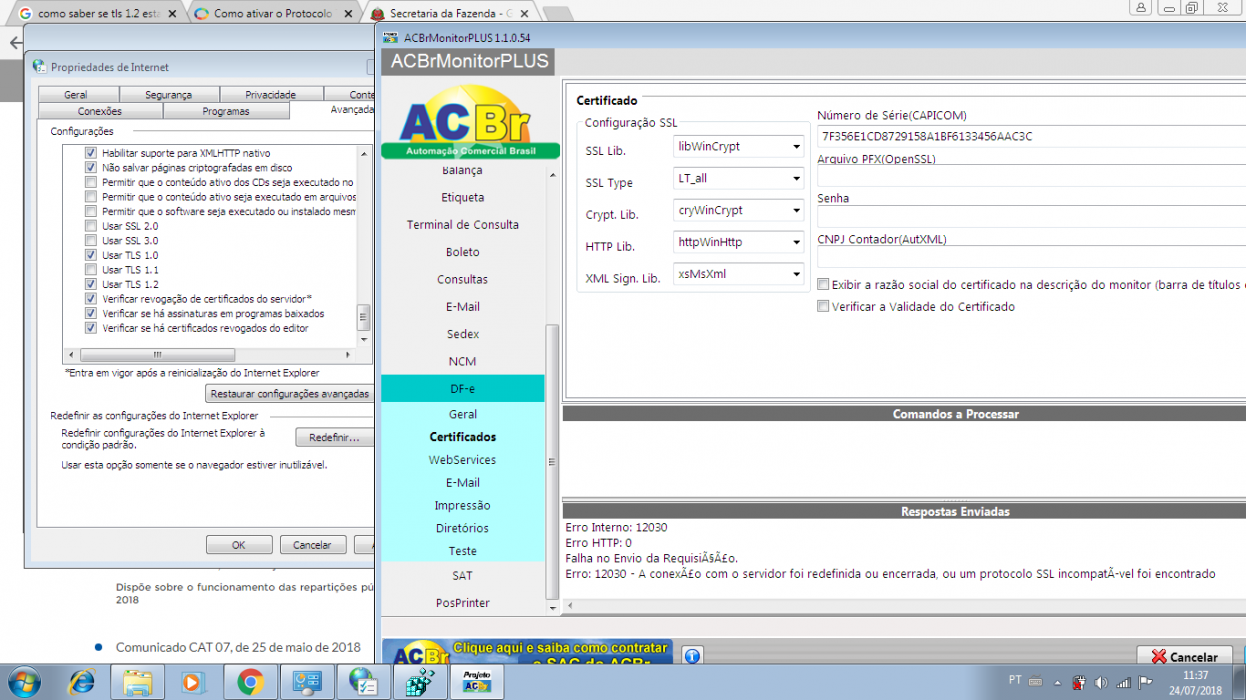Click the Número de Série (CAPICOM) field
The width and height of the screenshot is (1246, 700).
coord(1031,136)
